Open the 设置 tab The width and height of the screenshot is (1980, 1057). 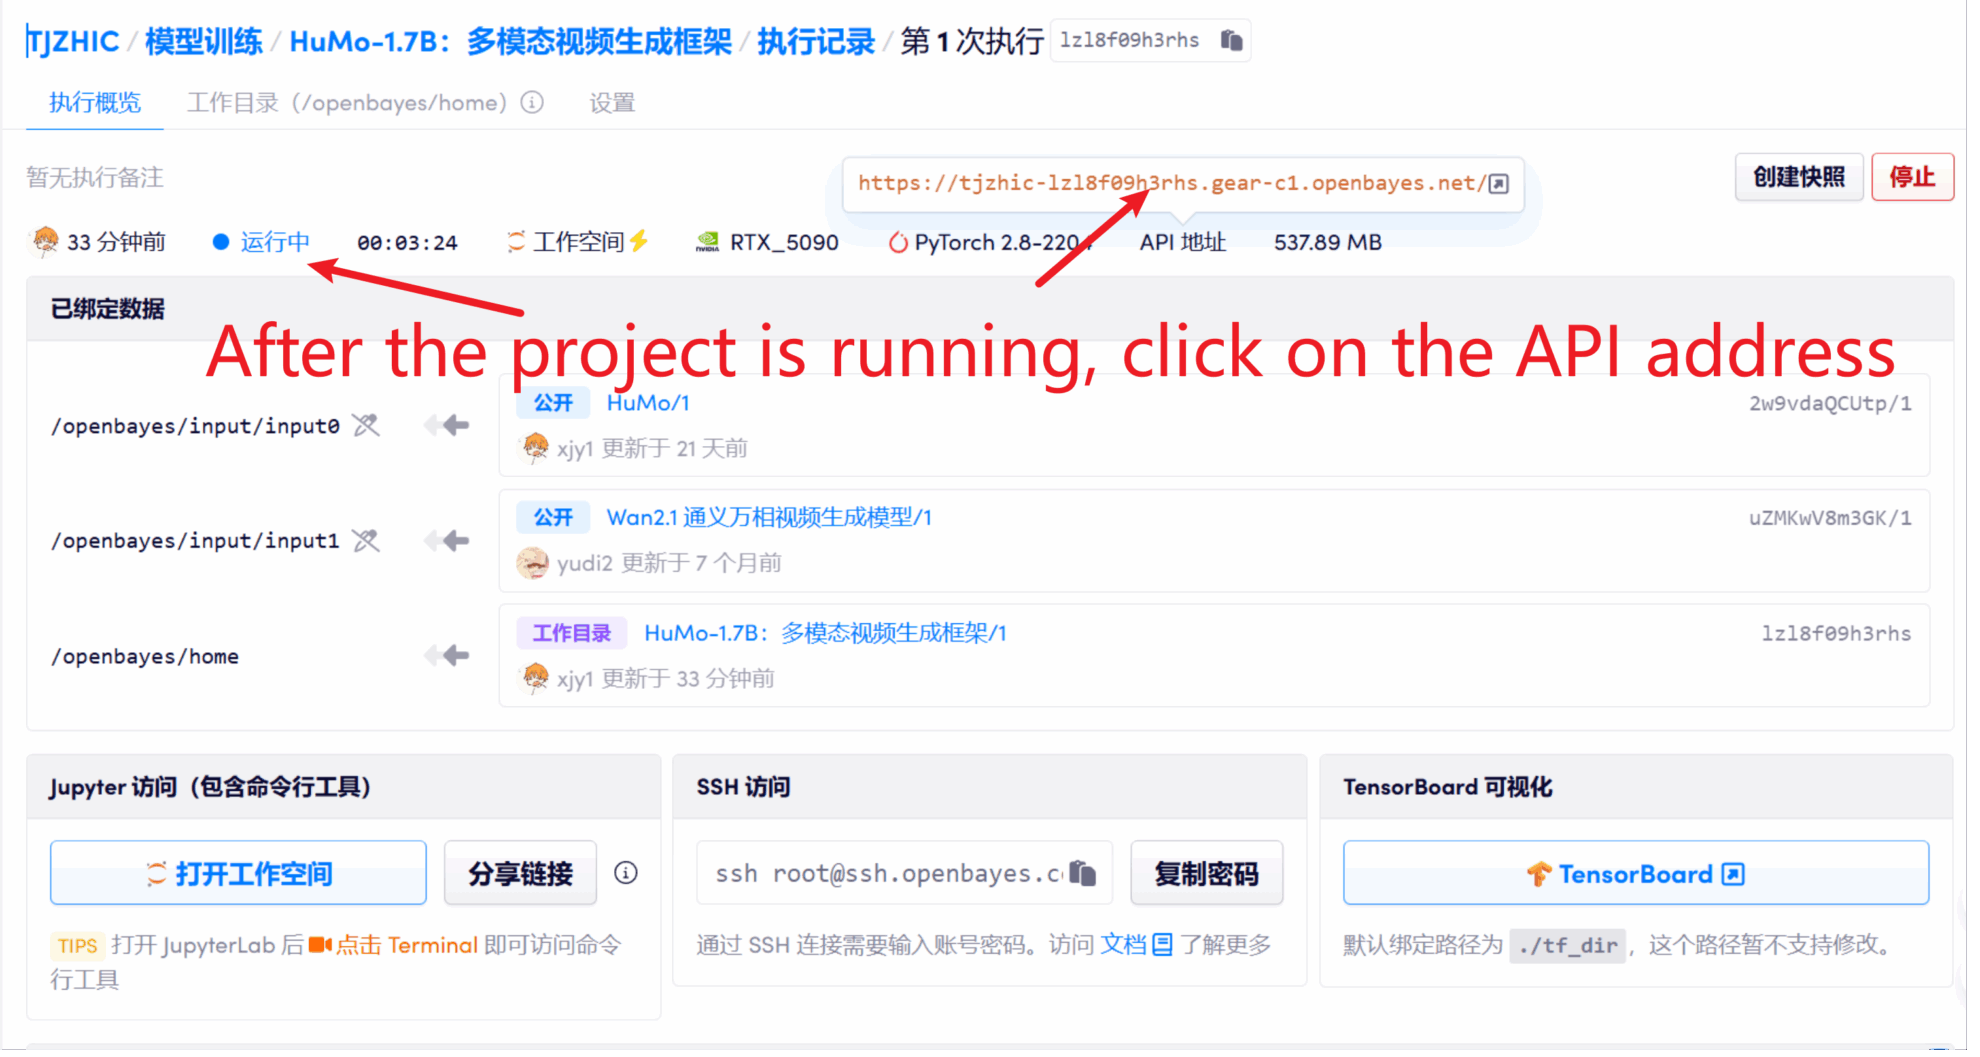(612, 103)
